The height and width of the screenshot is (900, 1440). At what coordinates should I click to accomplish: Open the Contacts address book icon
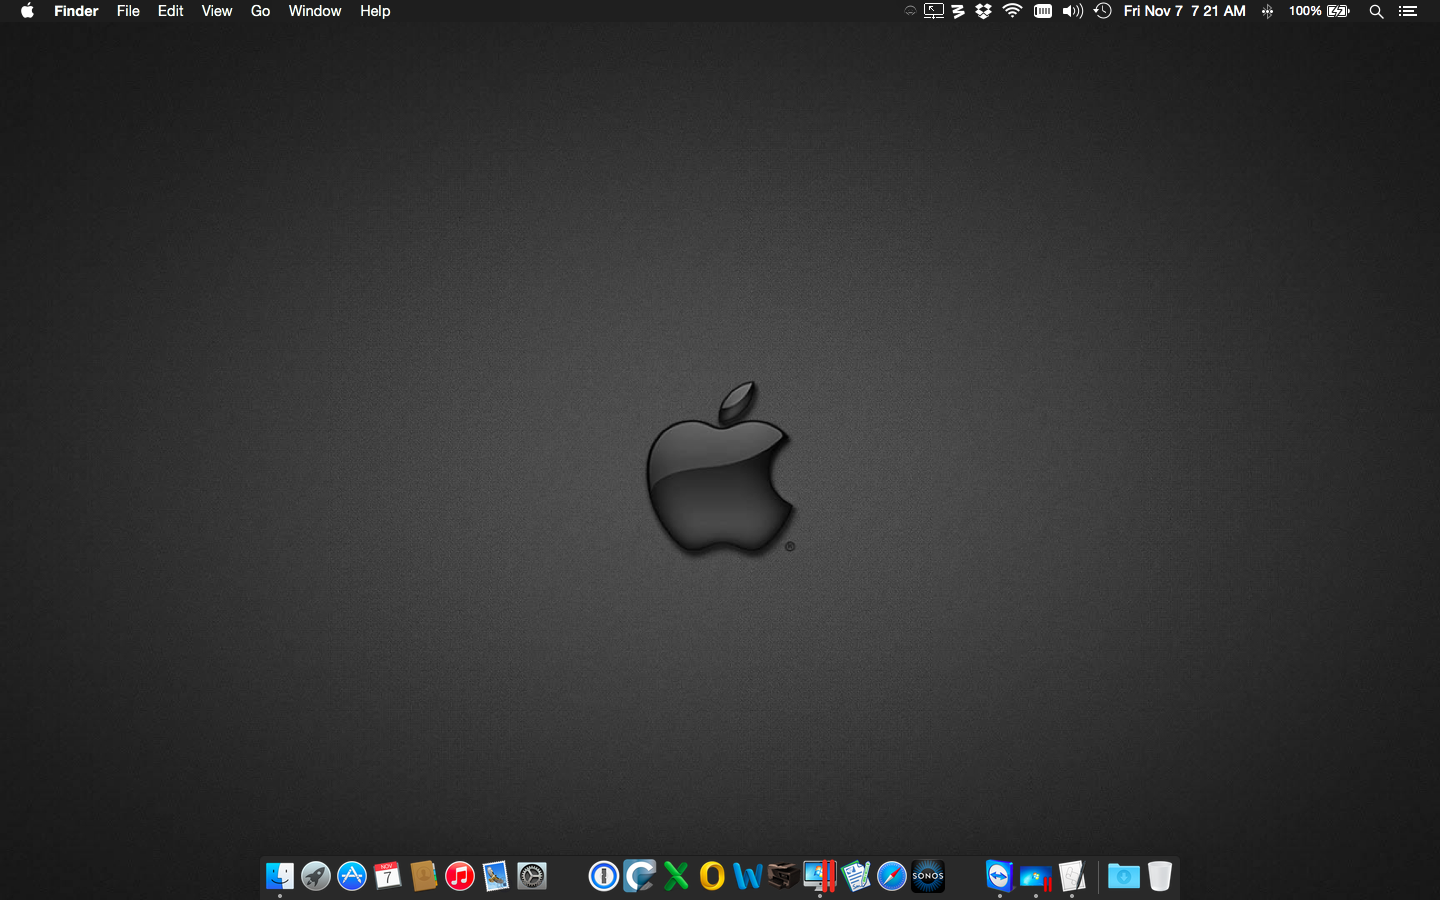pos(424,876)
